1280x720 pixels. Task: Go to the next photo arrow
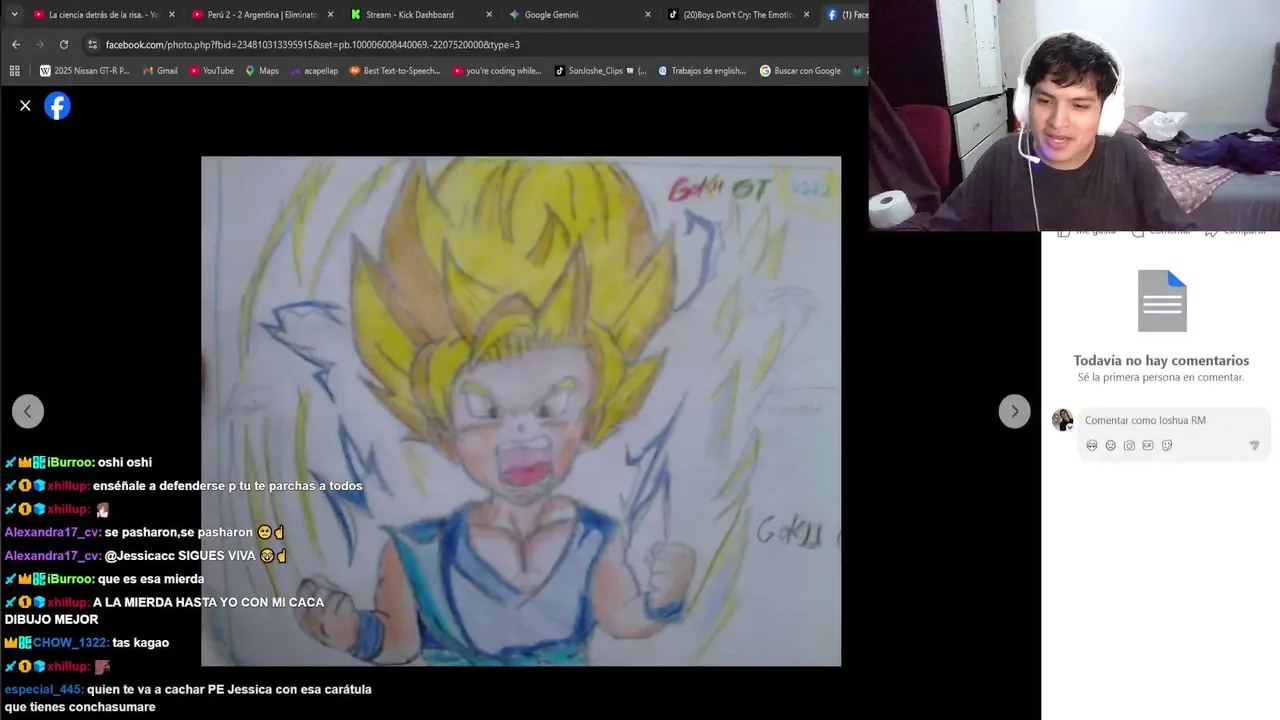coord(1014,411)
